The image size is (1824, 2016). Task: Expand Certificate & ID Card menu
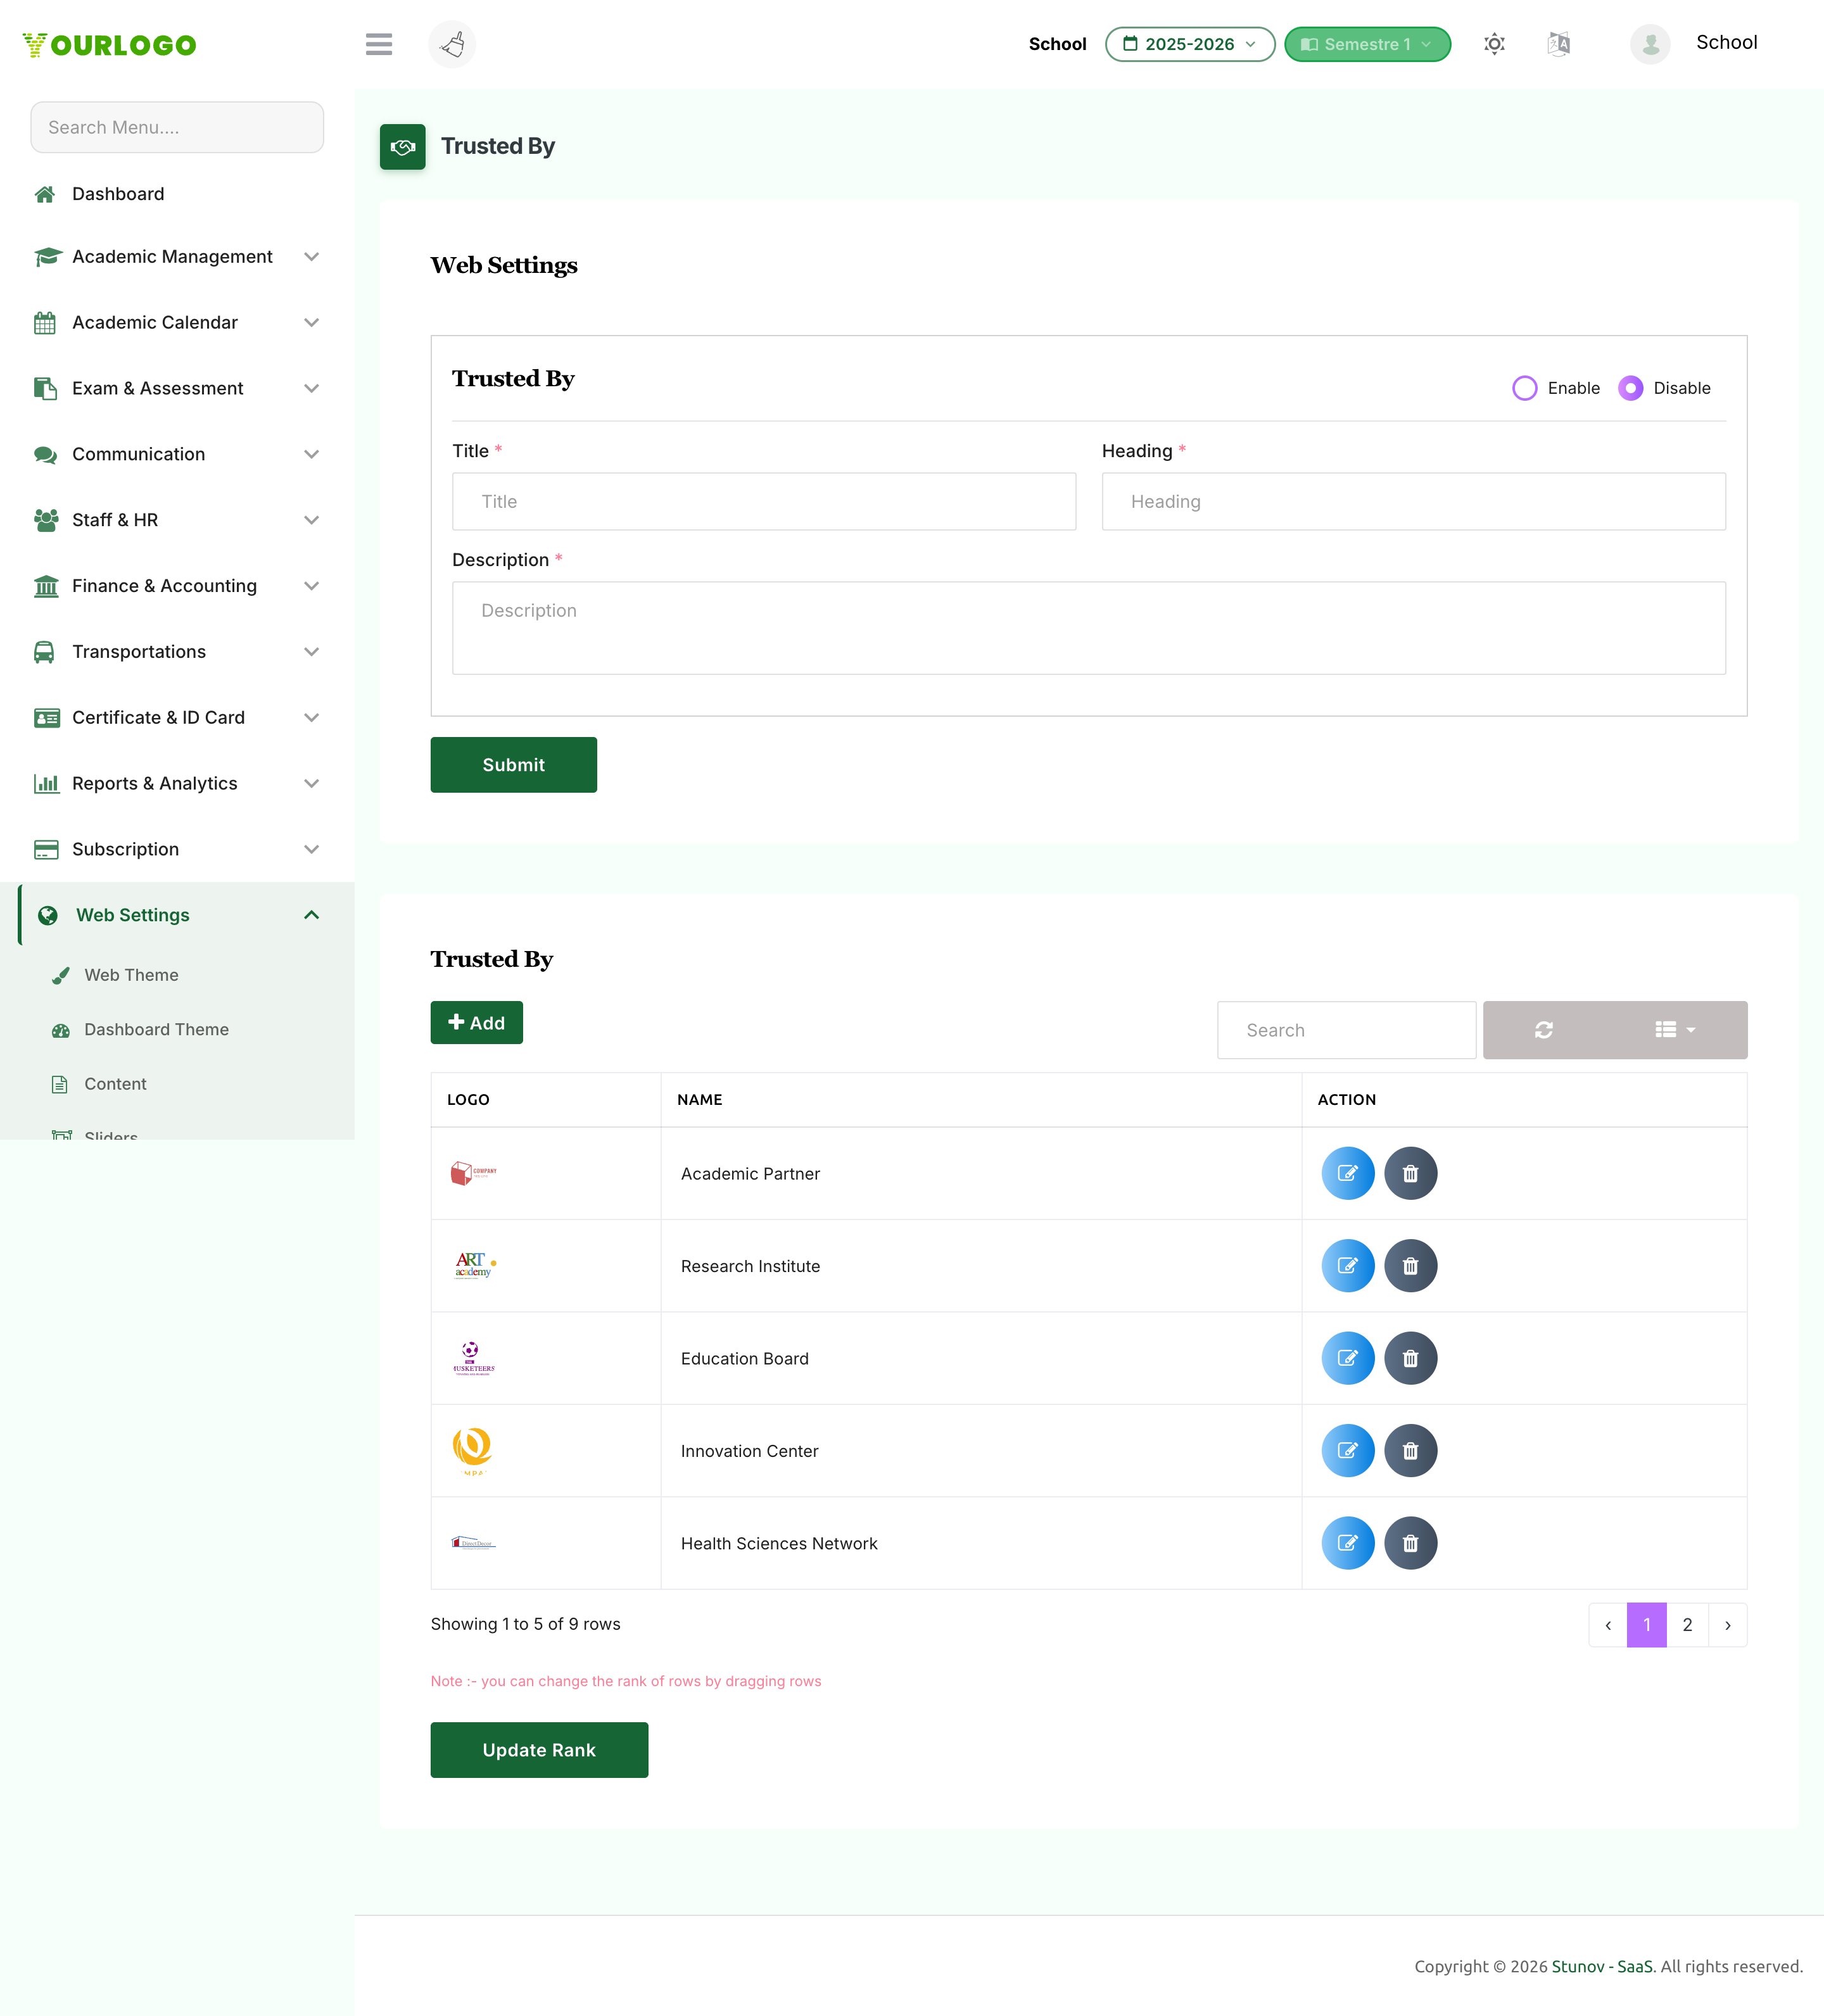point(177,718)
